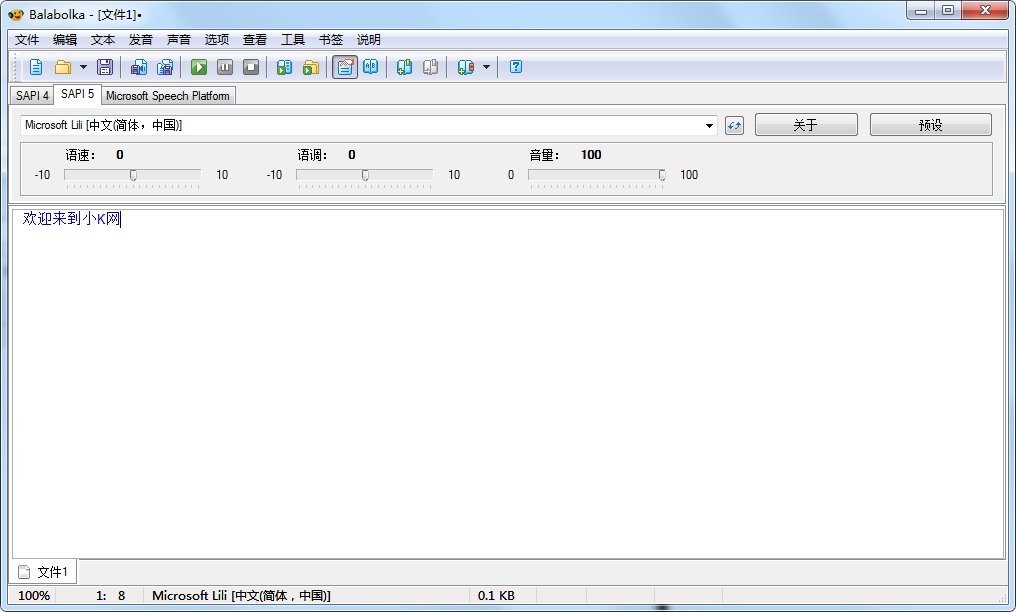Switch to the SAPI 4 tab
The image size is (1016, 612).
click(x=30, y=94)
